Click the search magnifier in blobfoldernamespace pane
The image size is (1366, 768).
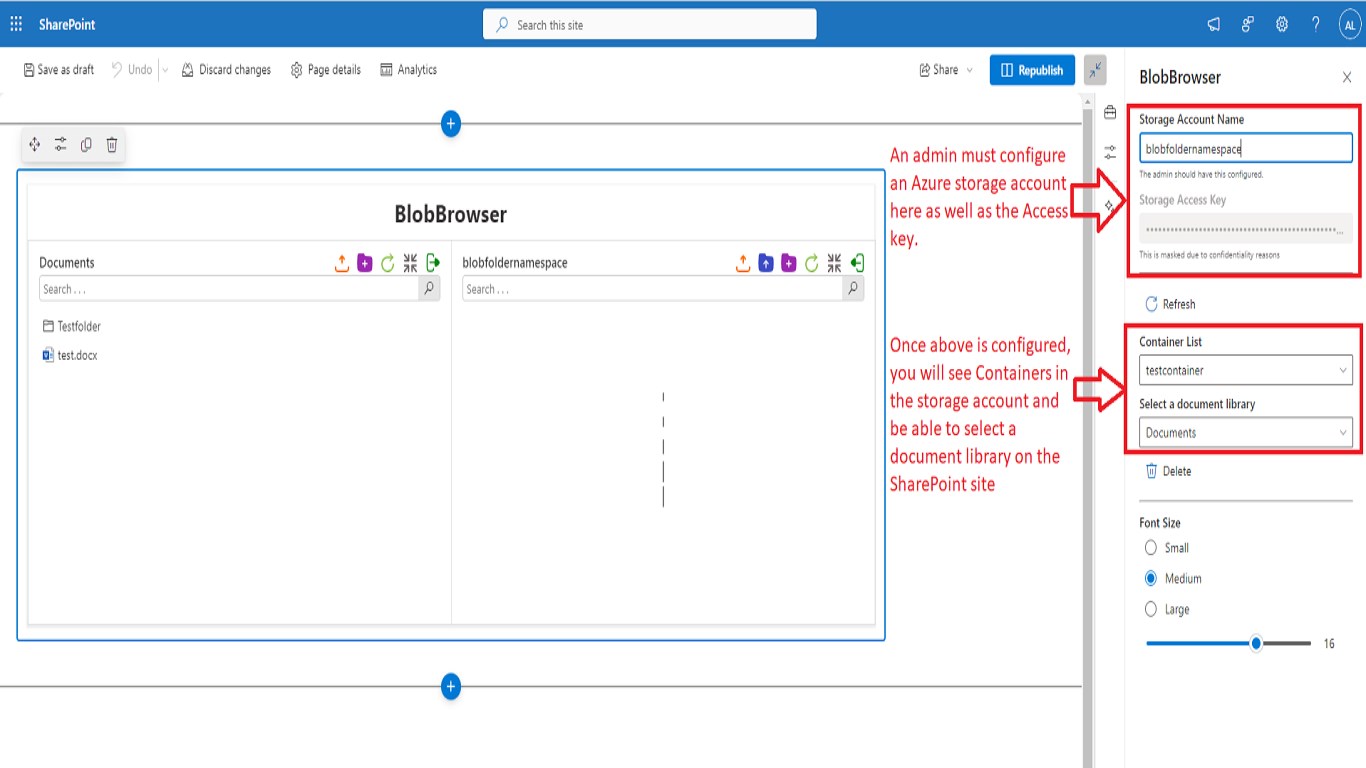[852, 289]
